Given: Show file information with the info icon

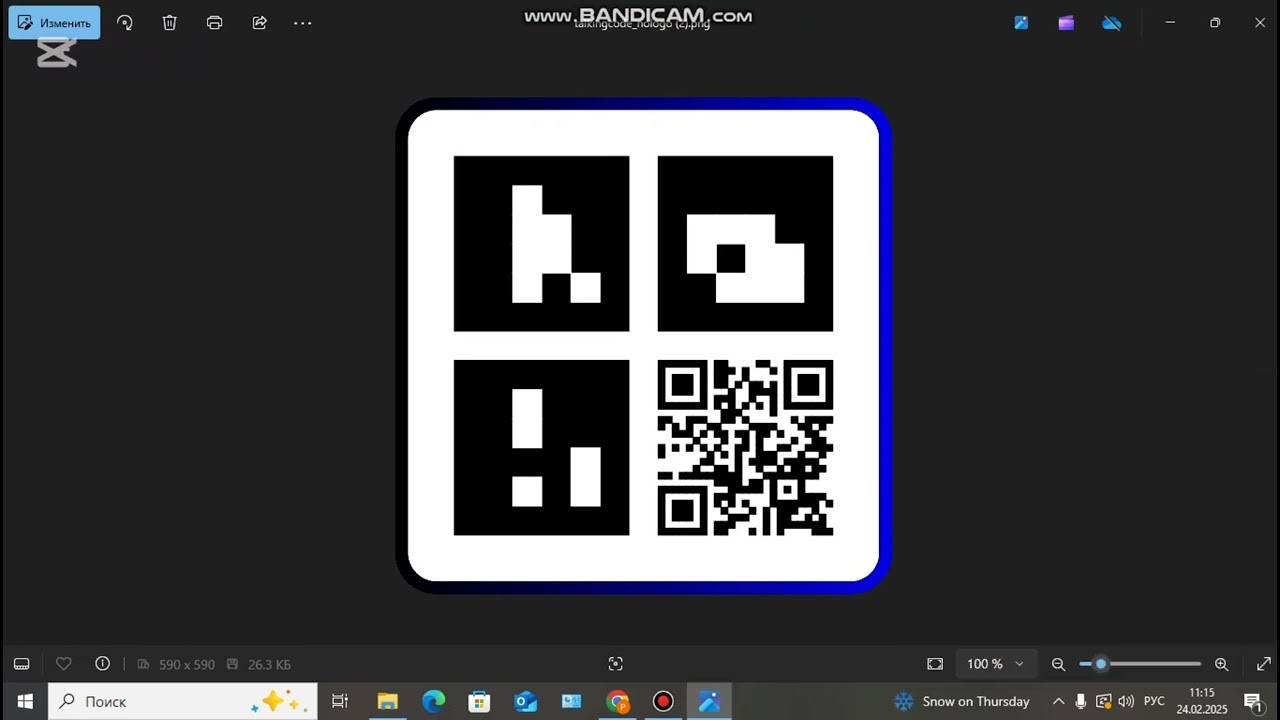Looking at the screenshot, I should pyautogui.click(x=102, y=664).
